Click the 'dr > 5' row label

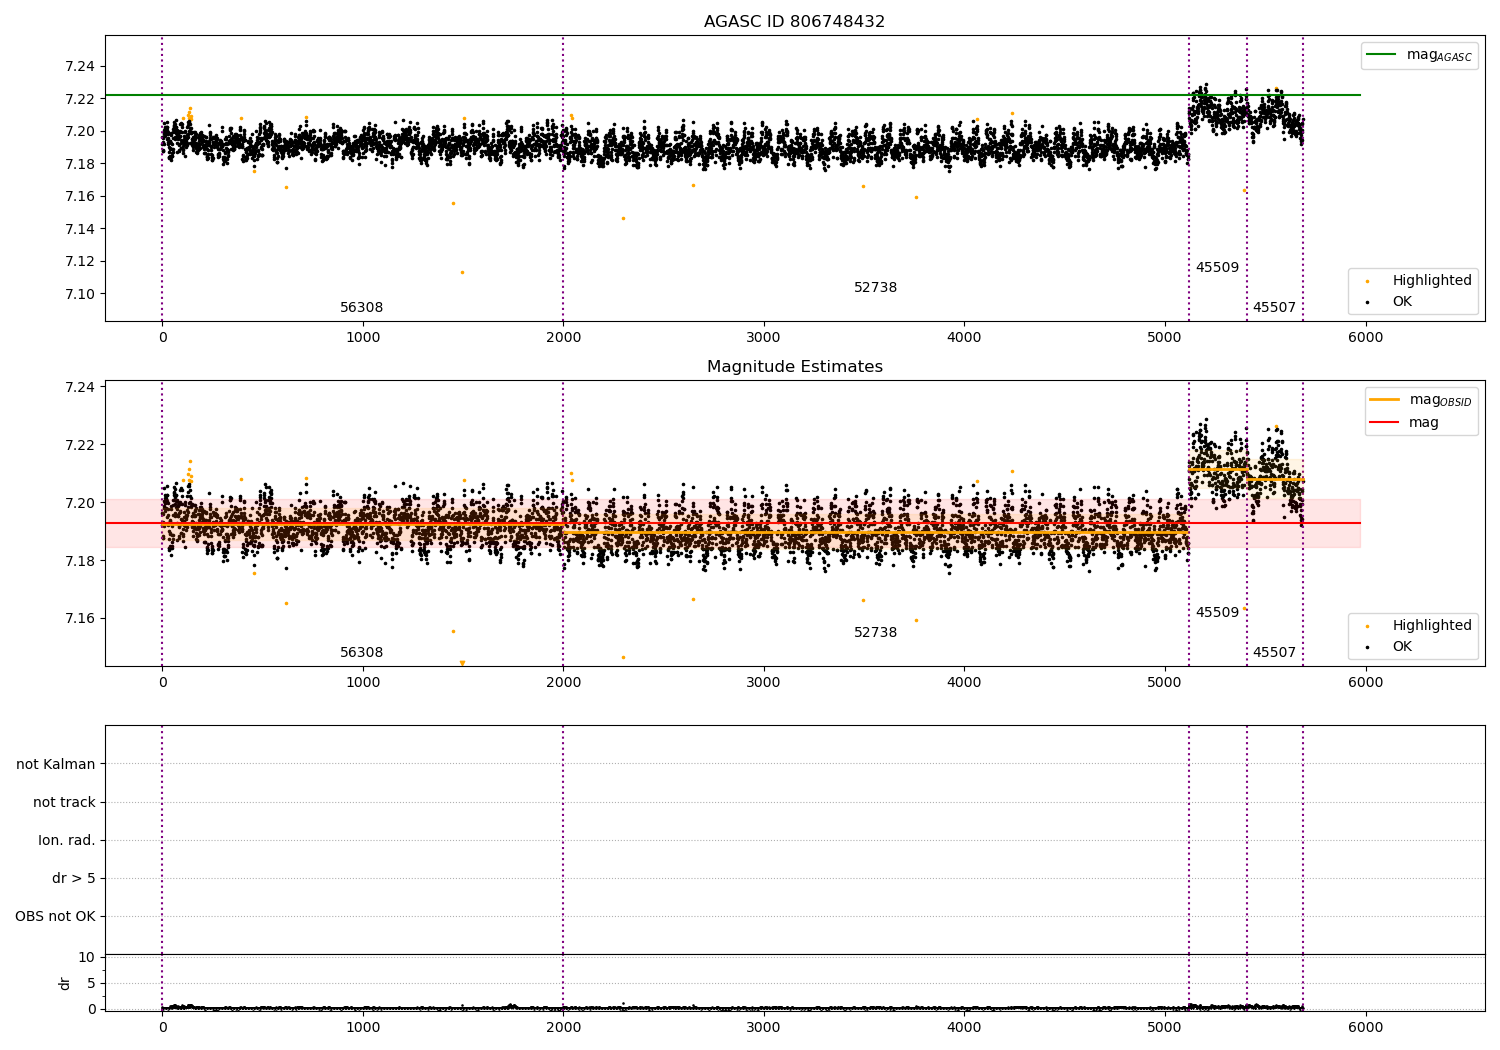74,879
